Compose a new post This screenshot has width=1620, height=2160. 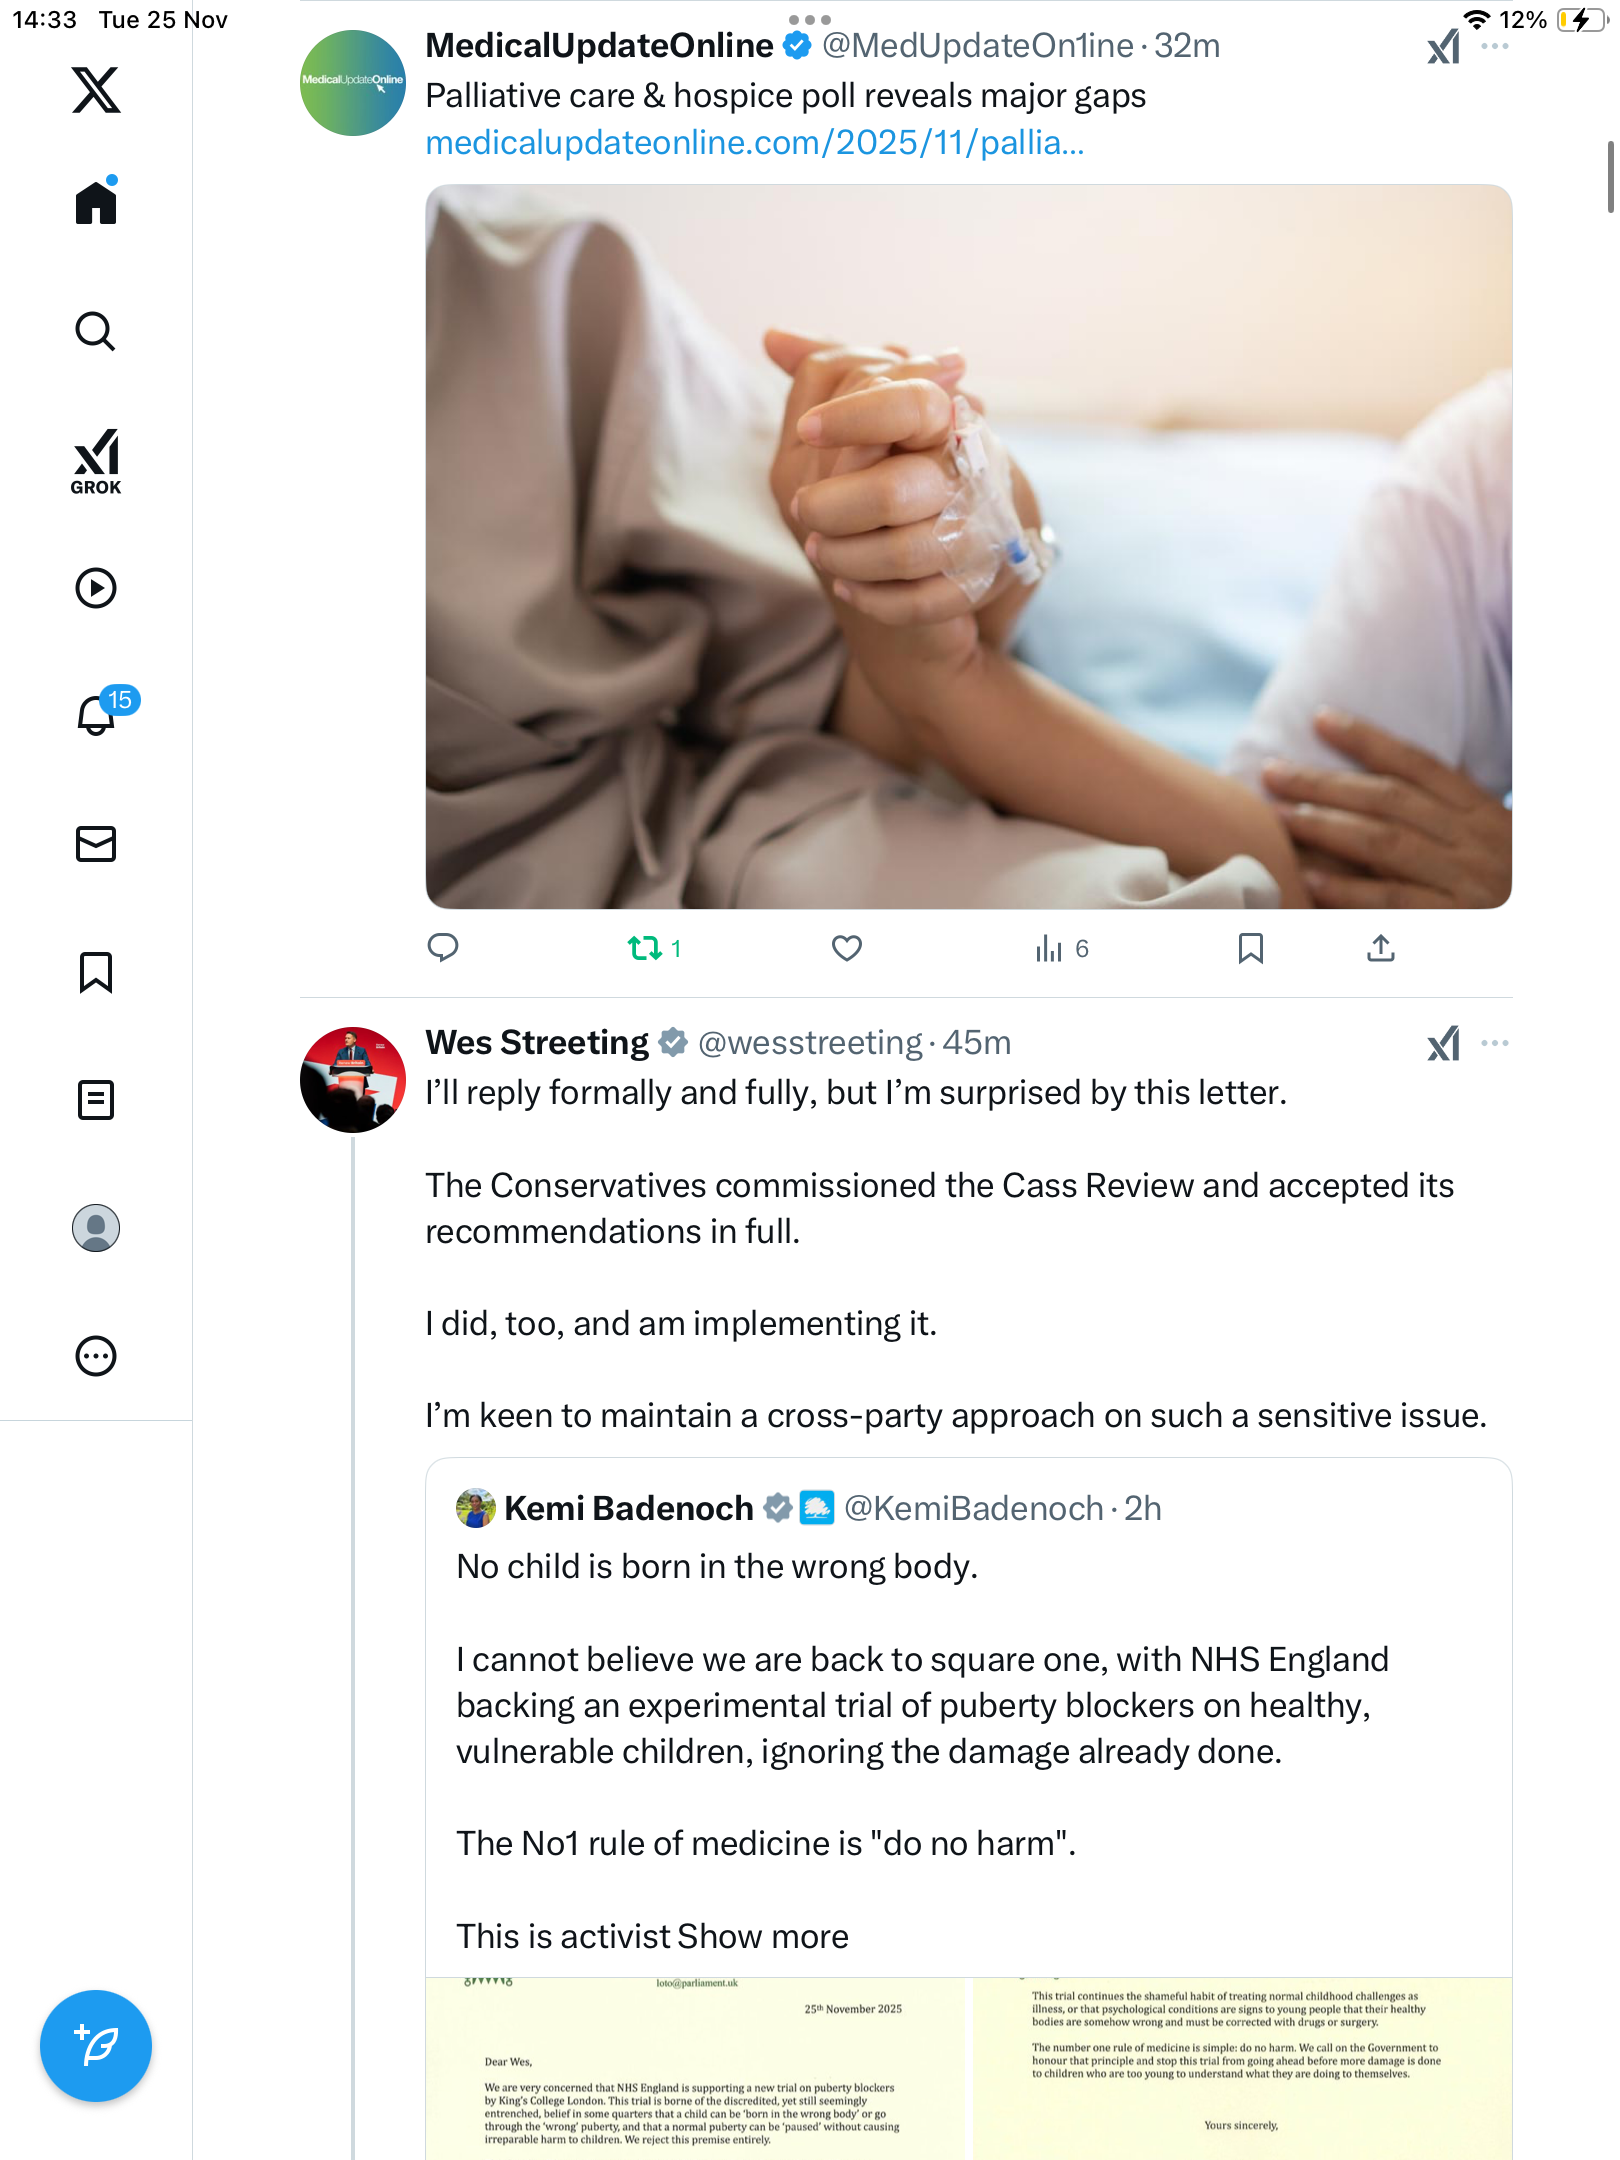(96, 2046)
